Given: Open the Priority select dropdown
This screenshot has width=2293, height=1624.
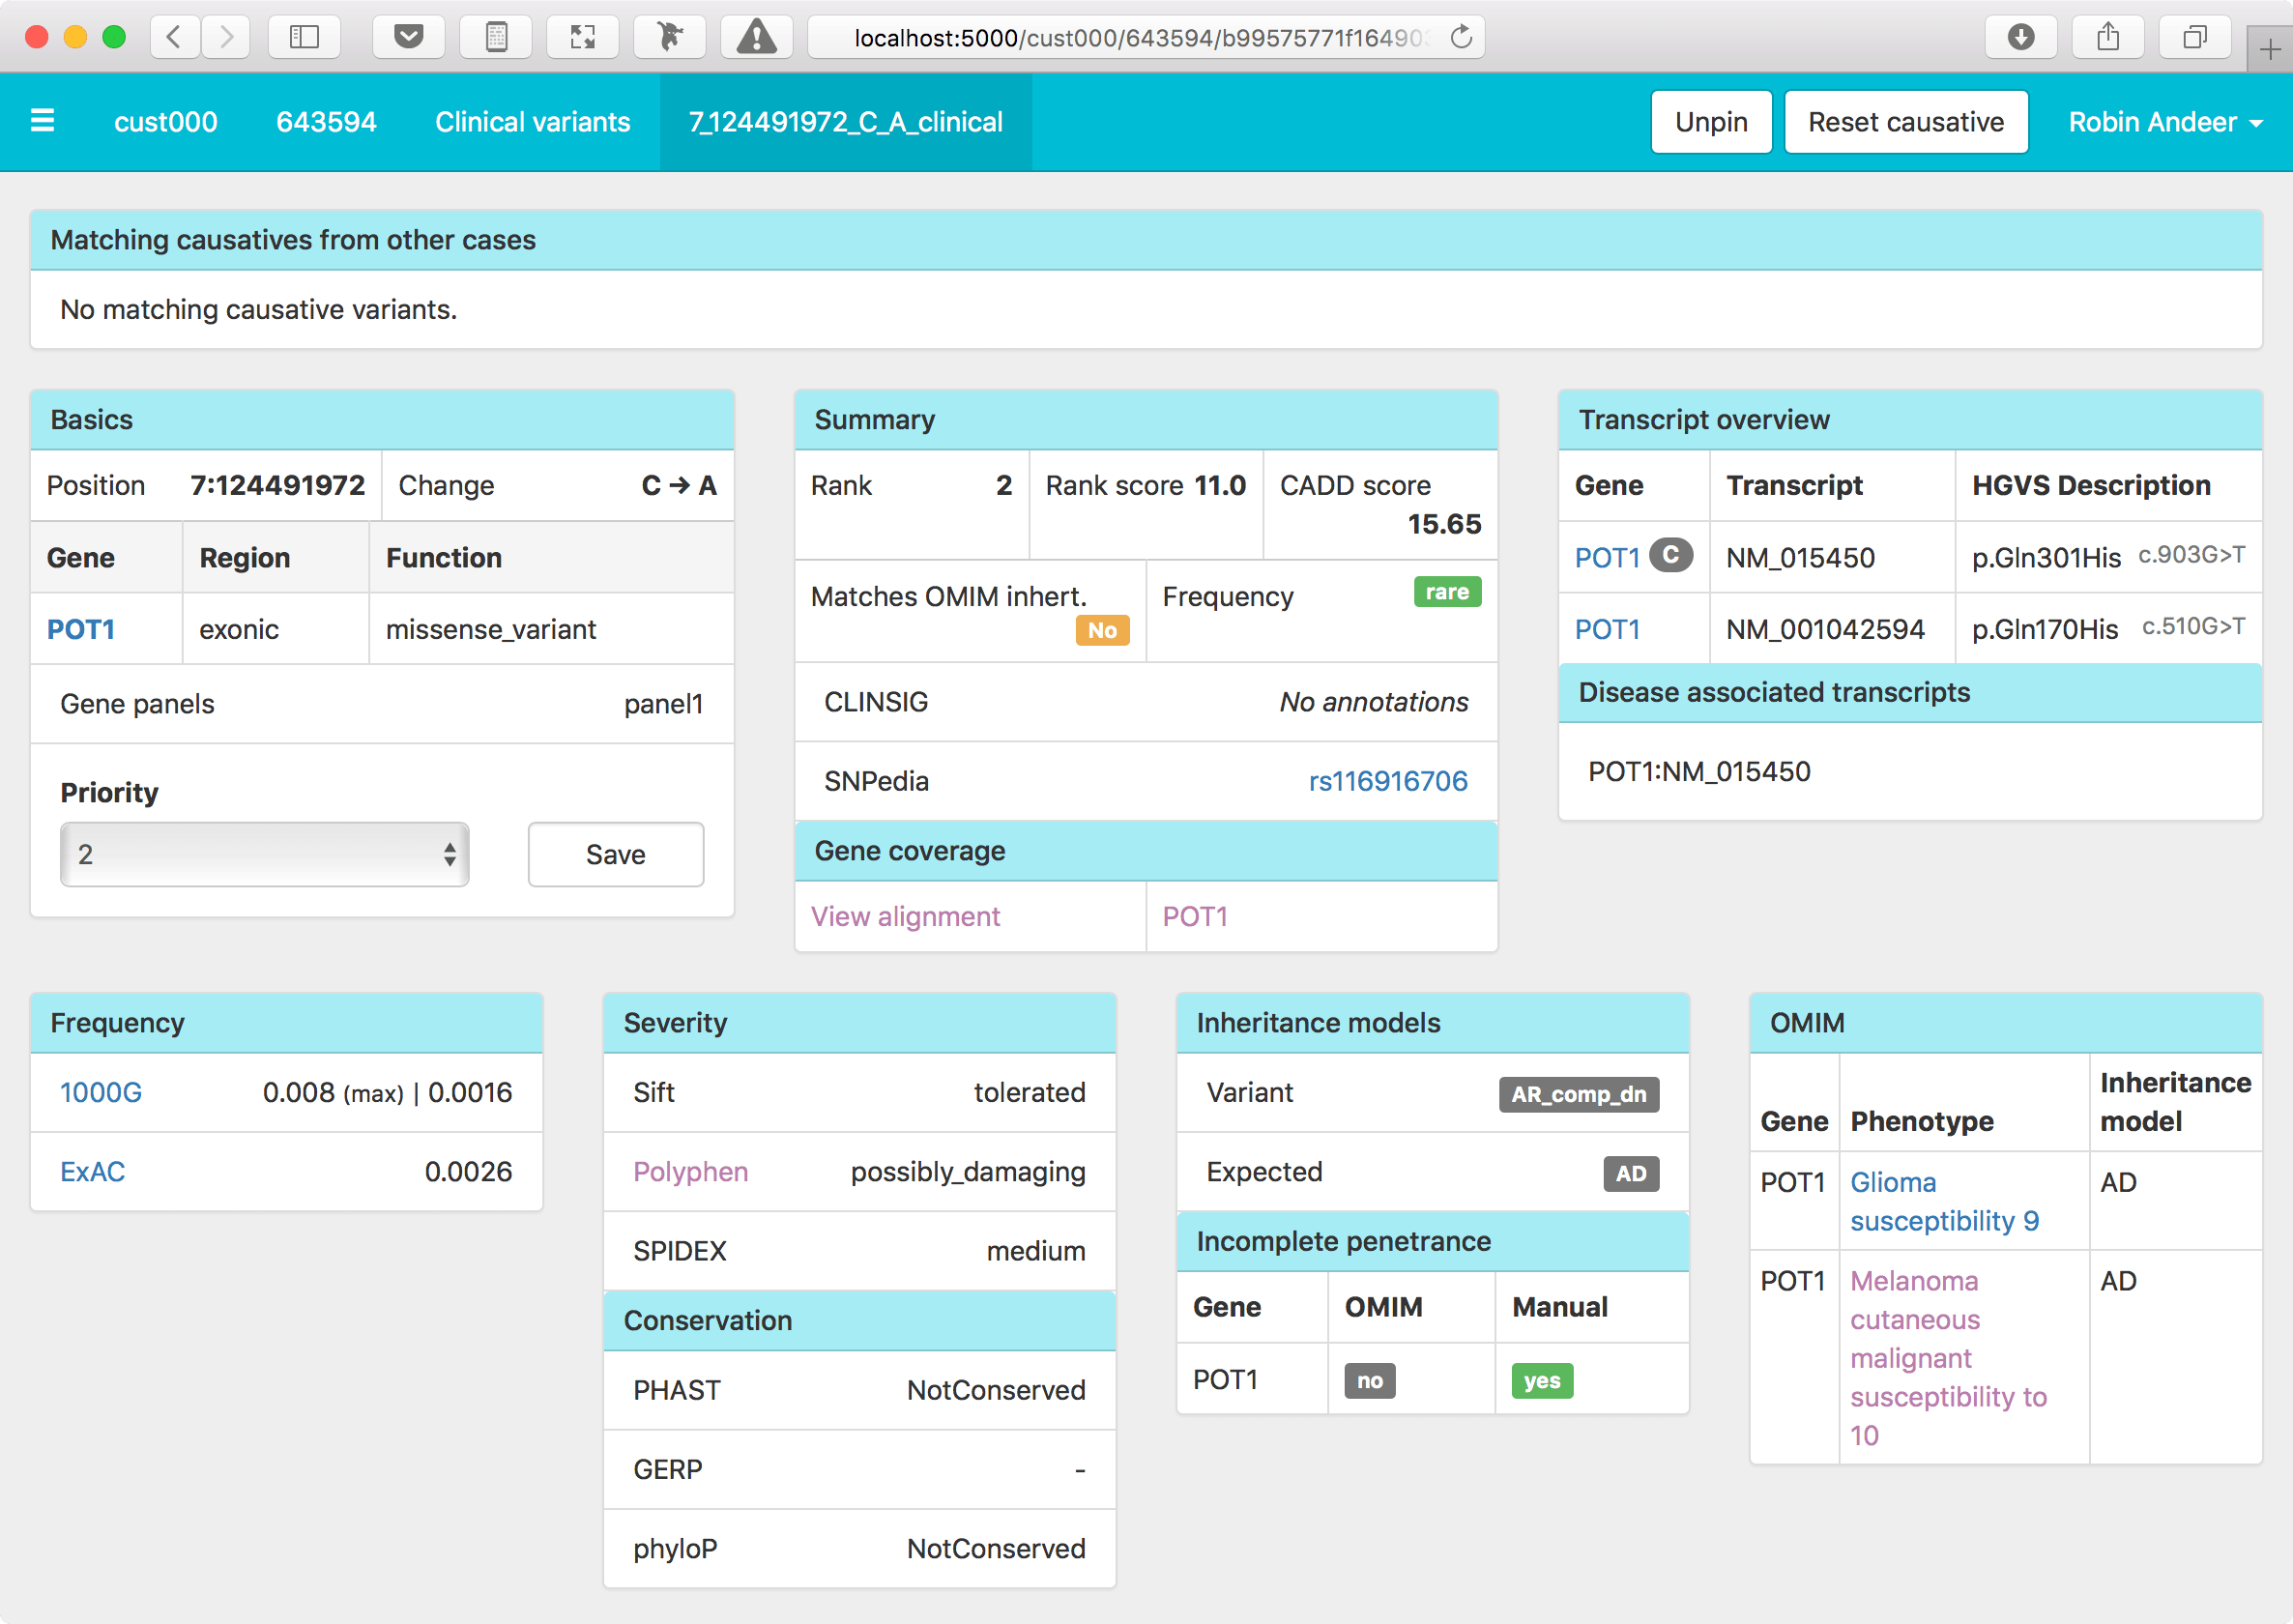Looking at the screenshot, I should [x=265, y=854].
